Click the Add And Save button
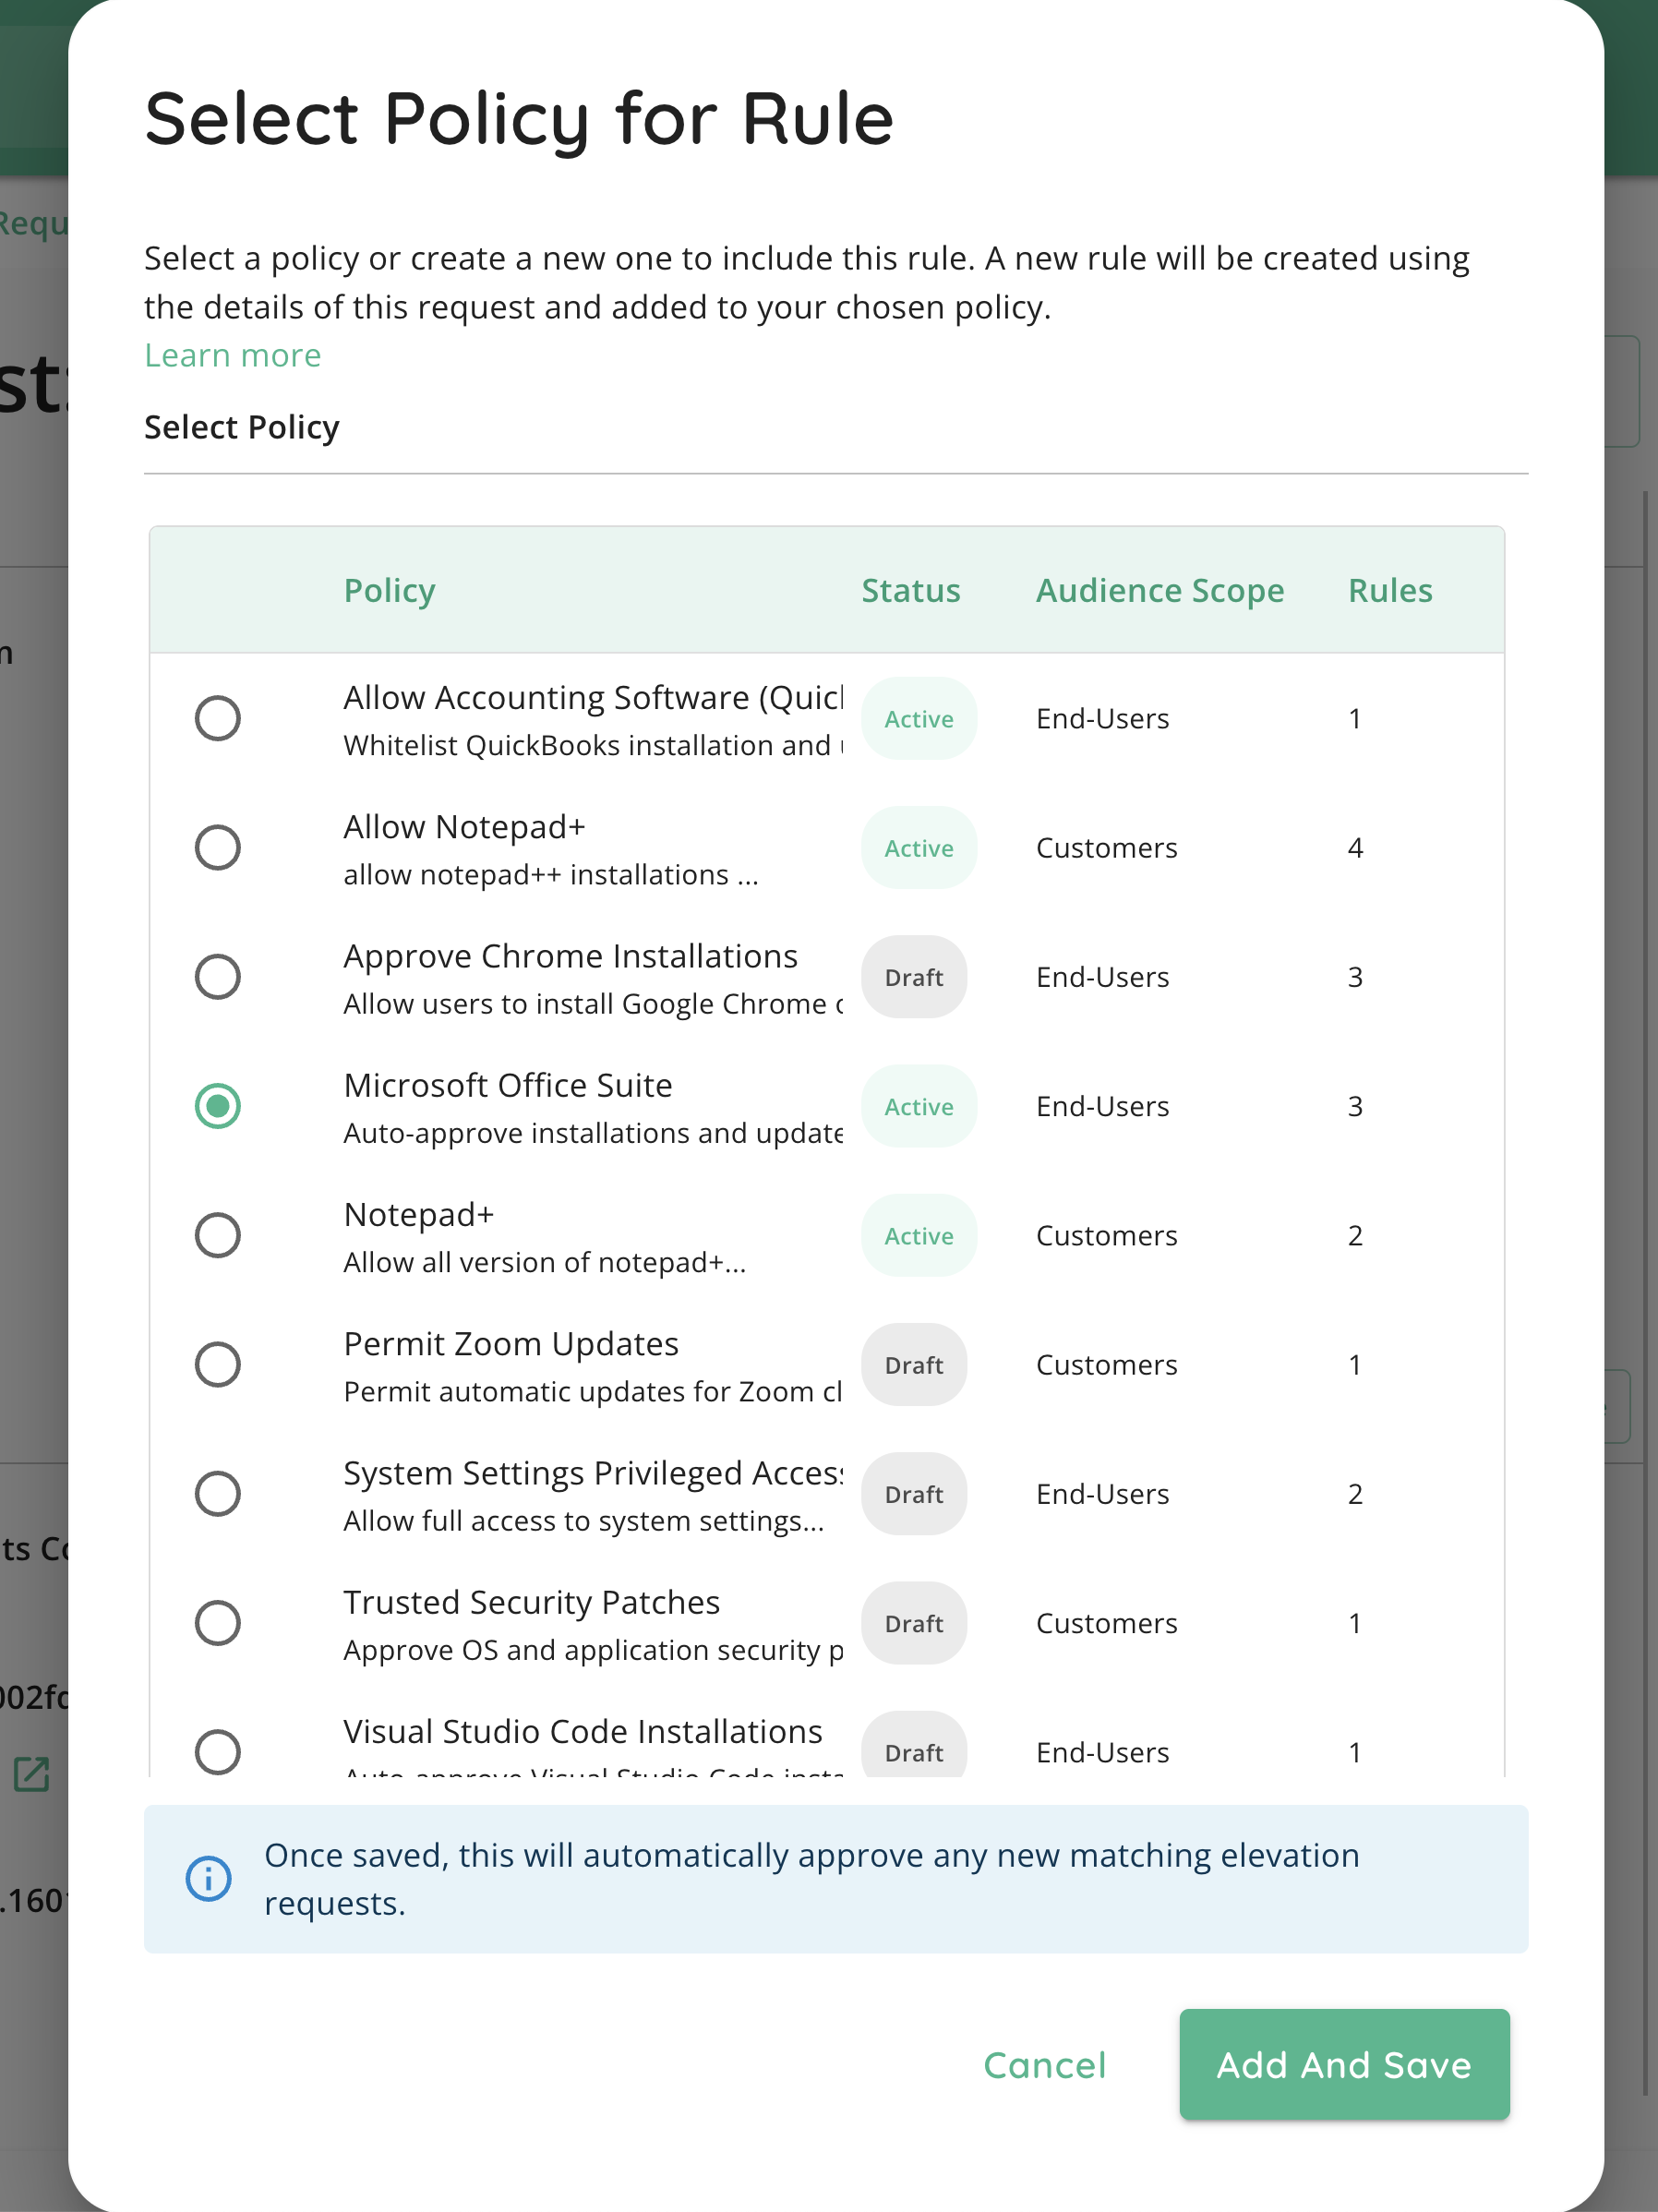The width and height of the screenshot is (1658, 2212). [1344, 2065]
